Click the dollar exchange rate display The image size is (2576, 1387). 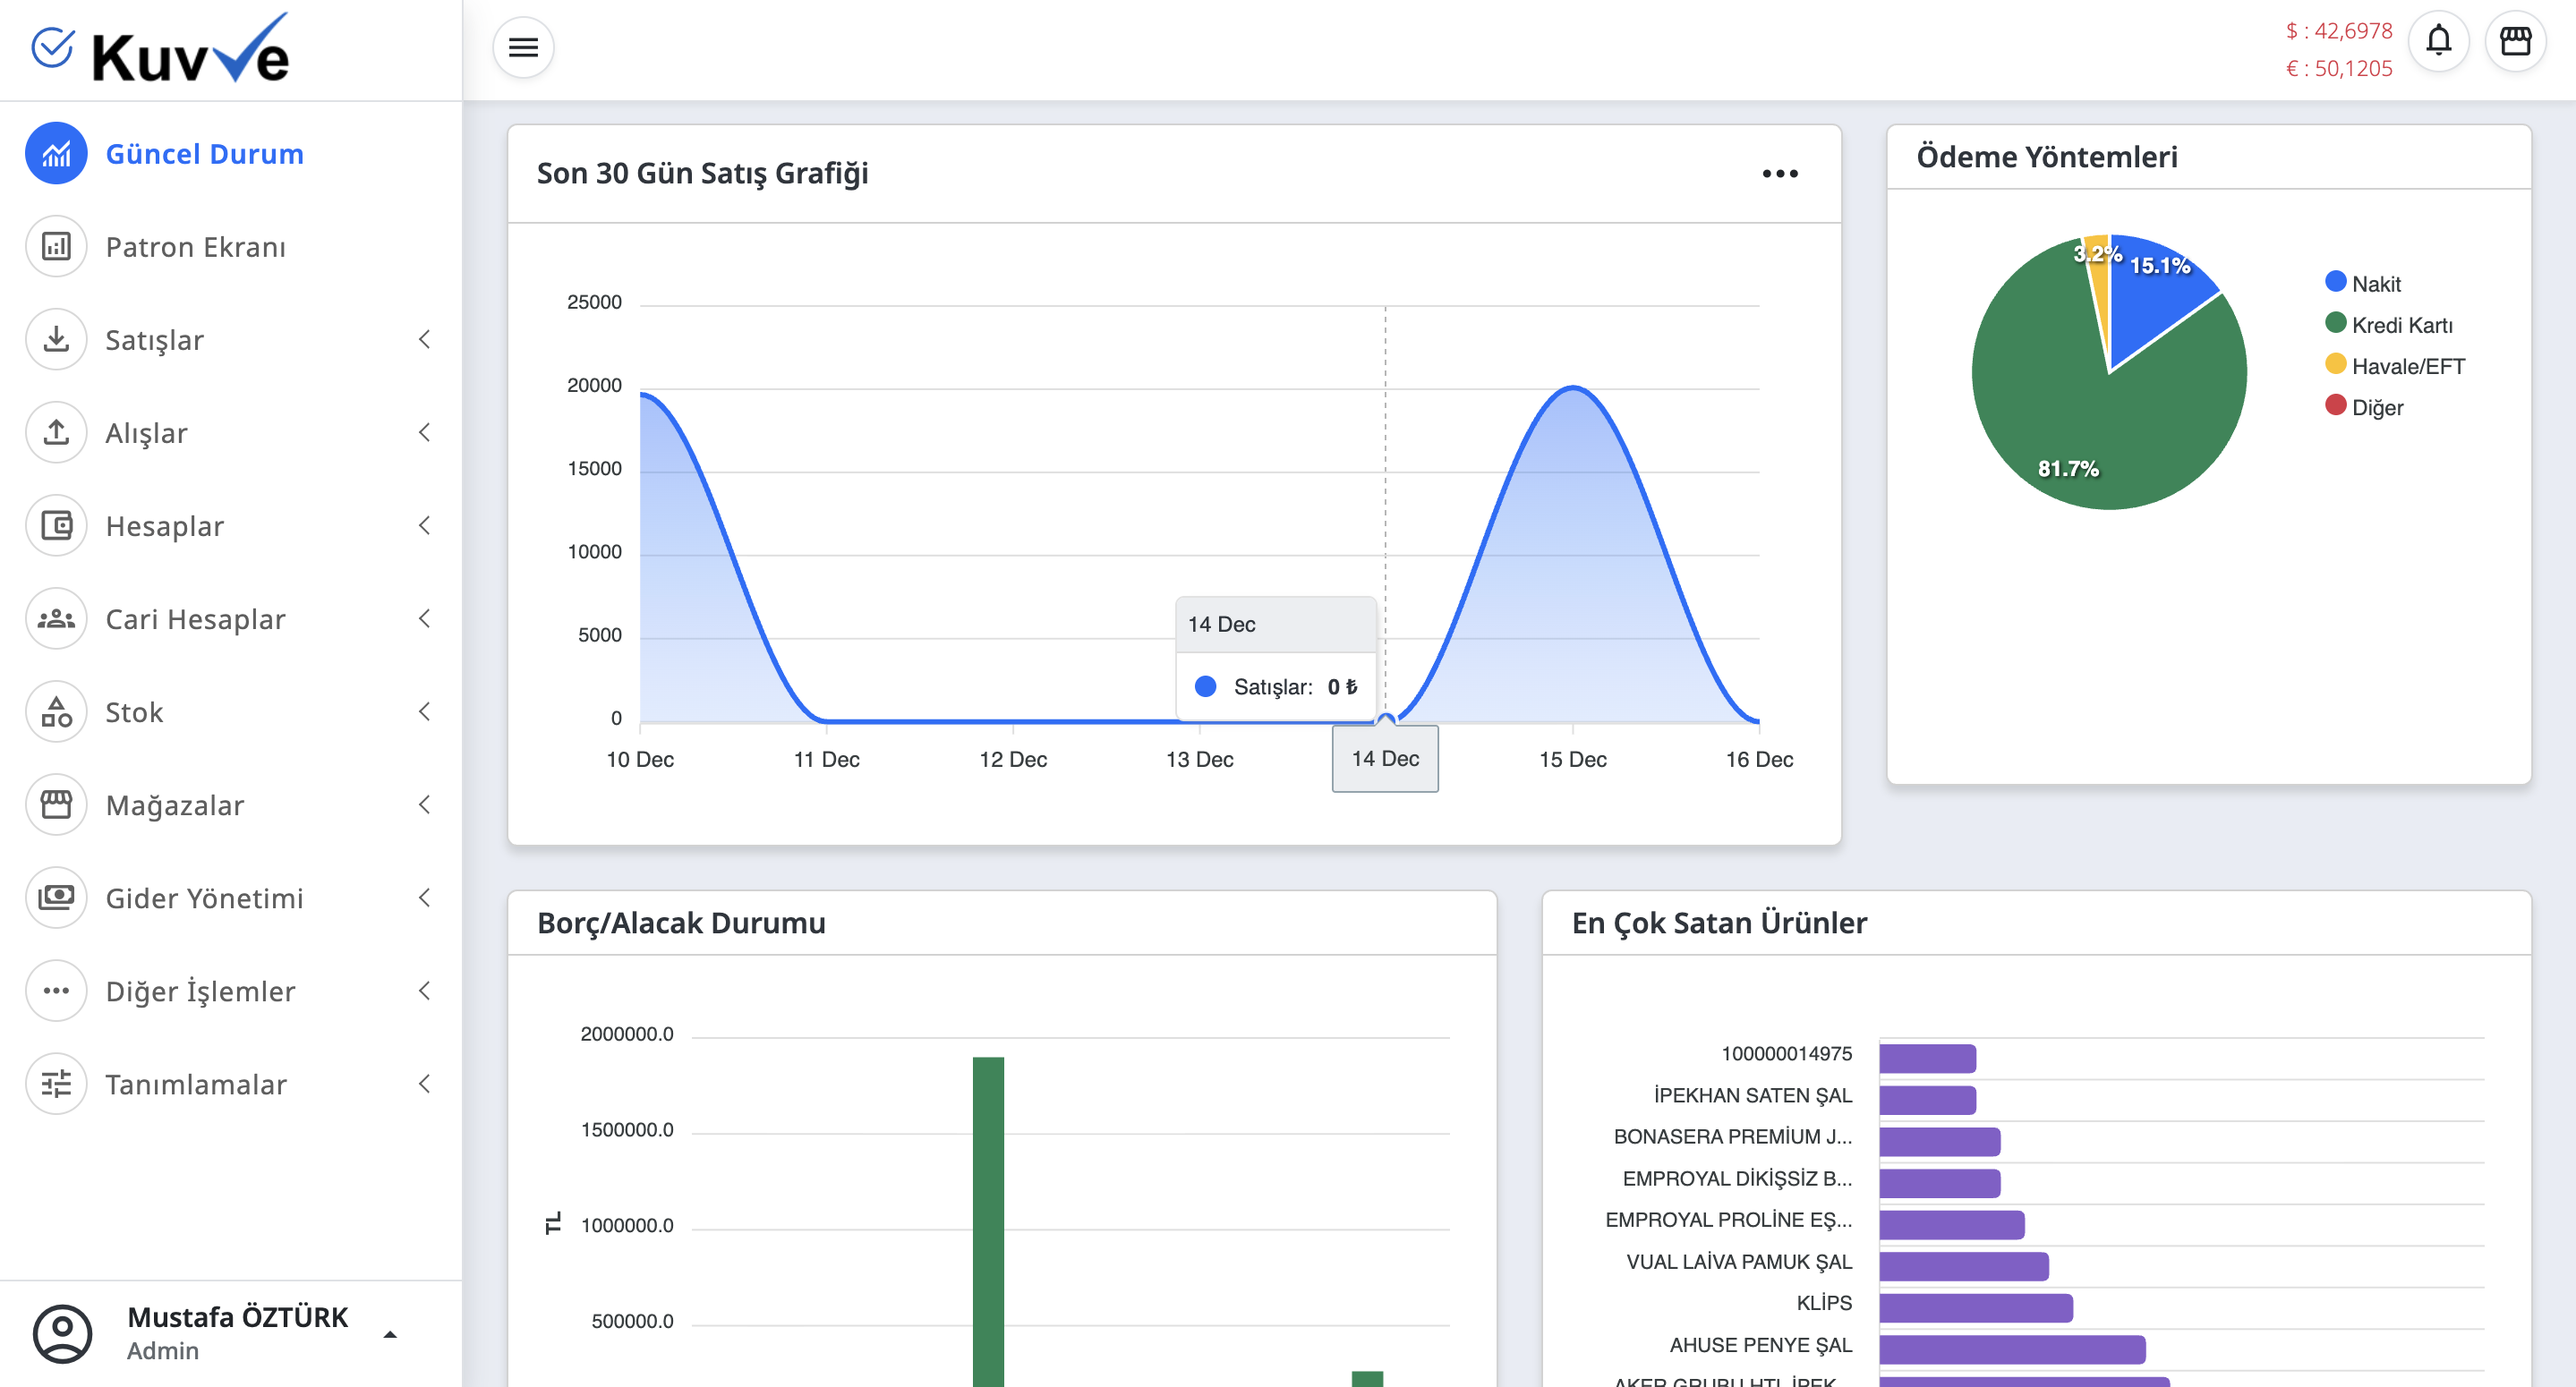pyautogui.click(x=2340, y=30)
